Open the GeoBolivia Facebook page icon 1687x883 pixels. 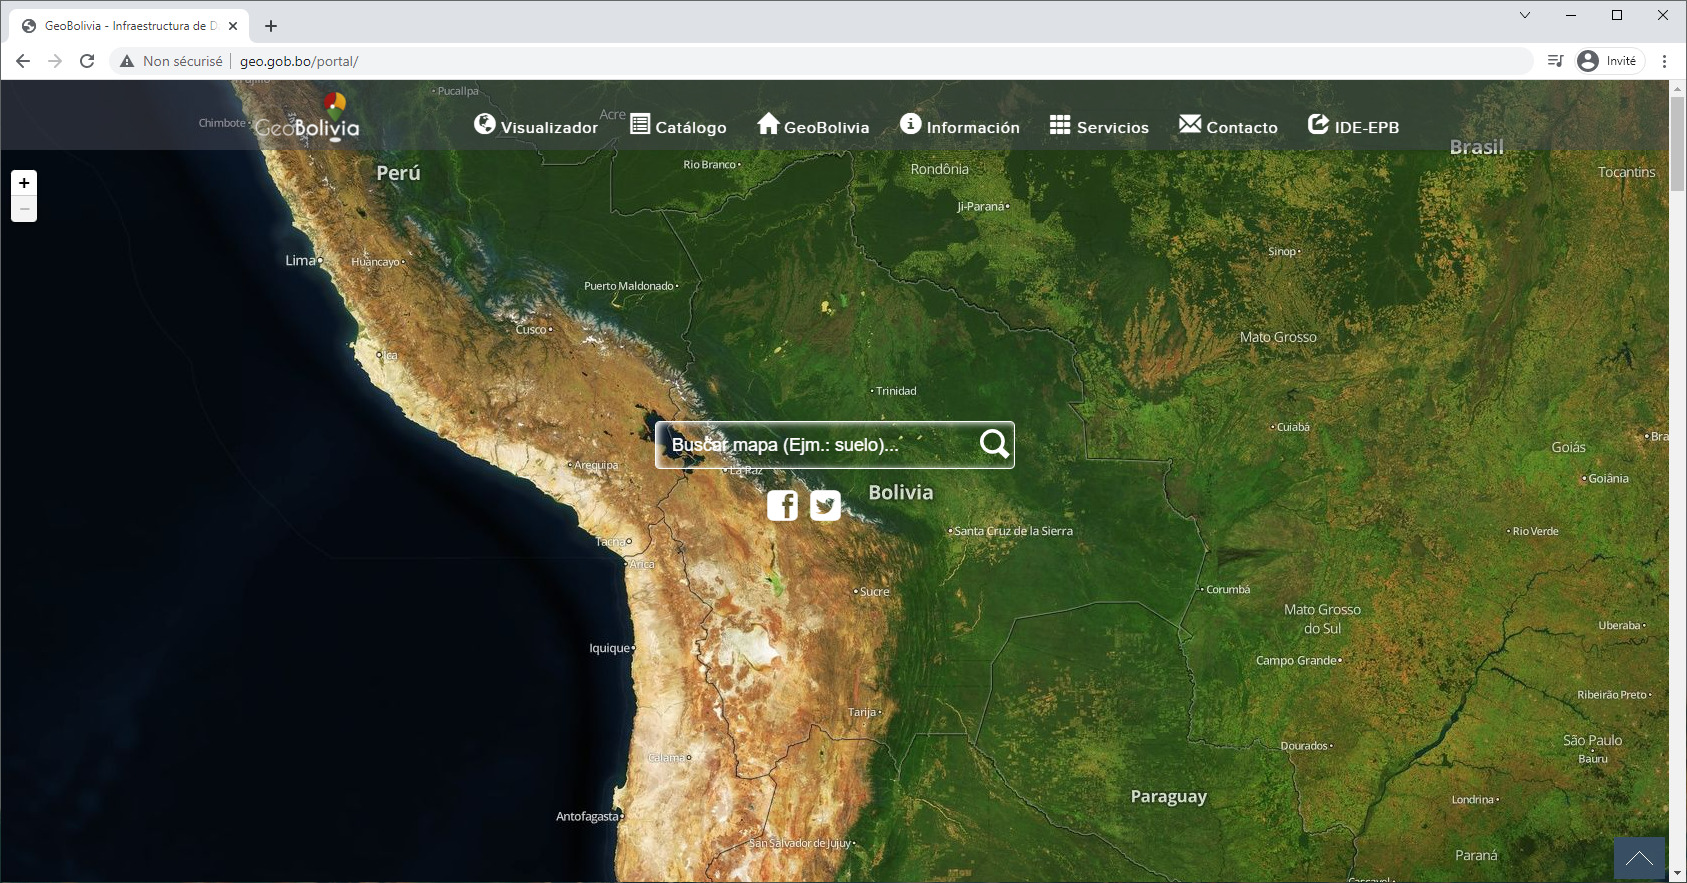783,506
